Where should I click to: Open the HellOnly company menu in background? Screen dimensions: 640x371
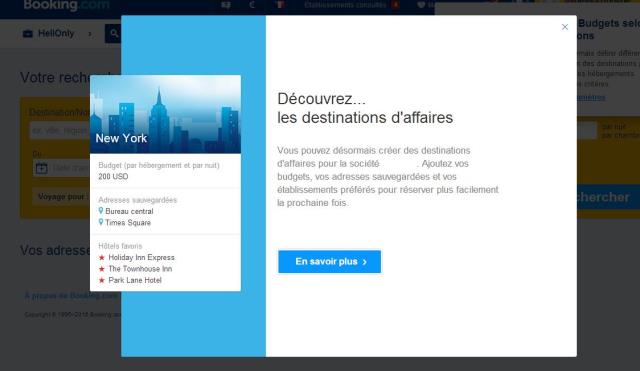[x=56, y=33]
